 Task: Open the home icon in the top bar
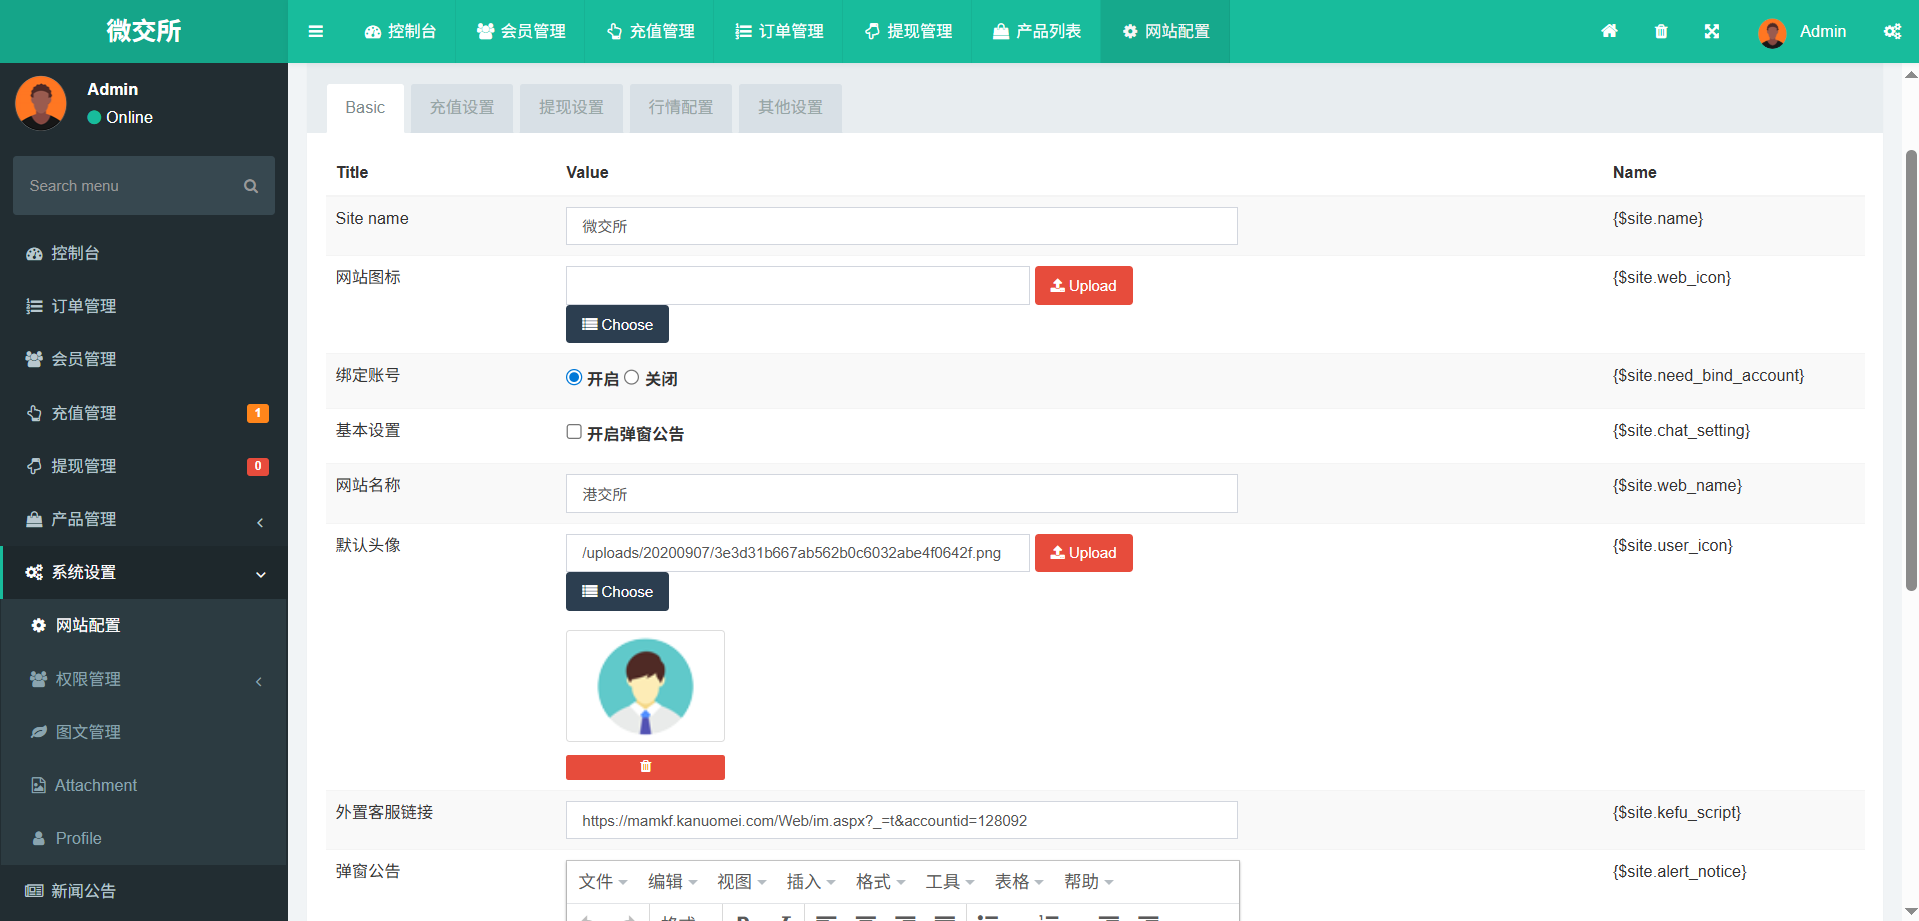(1609, 31)
